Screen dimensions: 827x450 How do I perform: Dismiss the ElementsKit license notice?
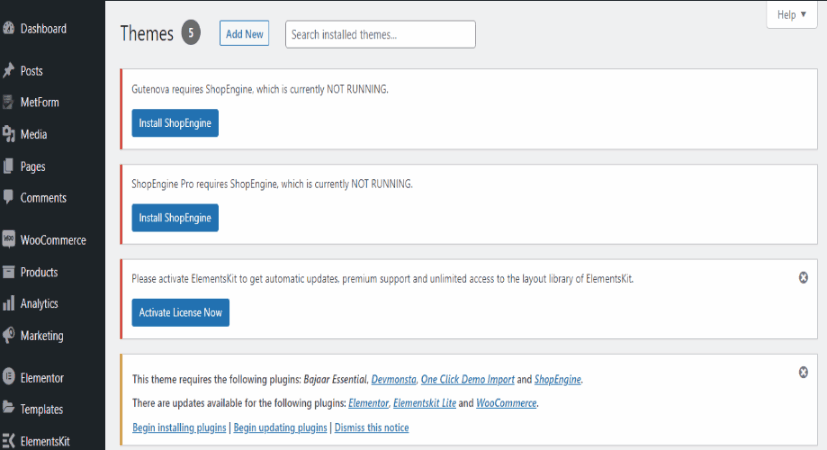tap(803, 277)
